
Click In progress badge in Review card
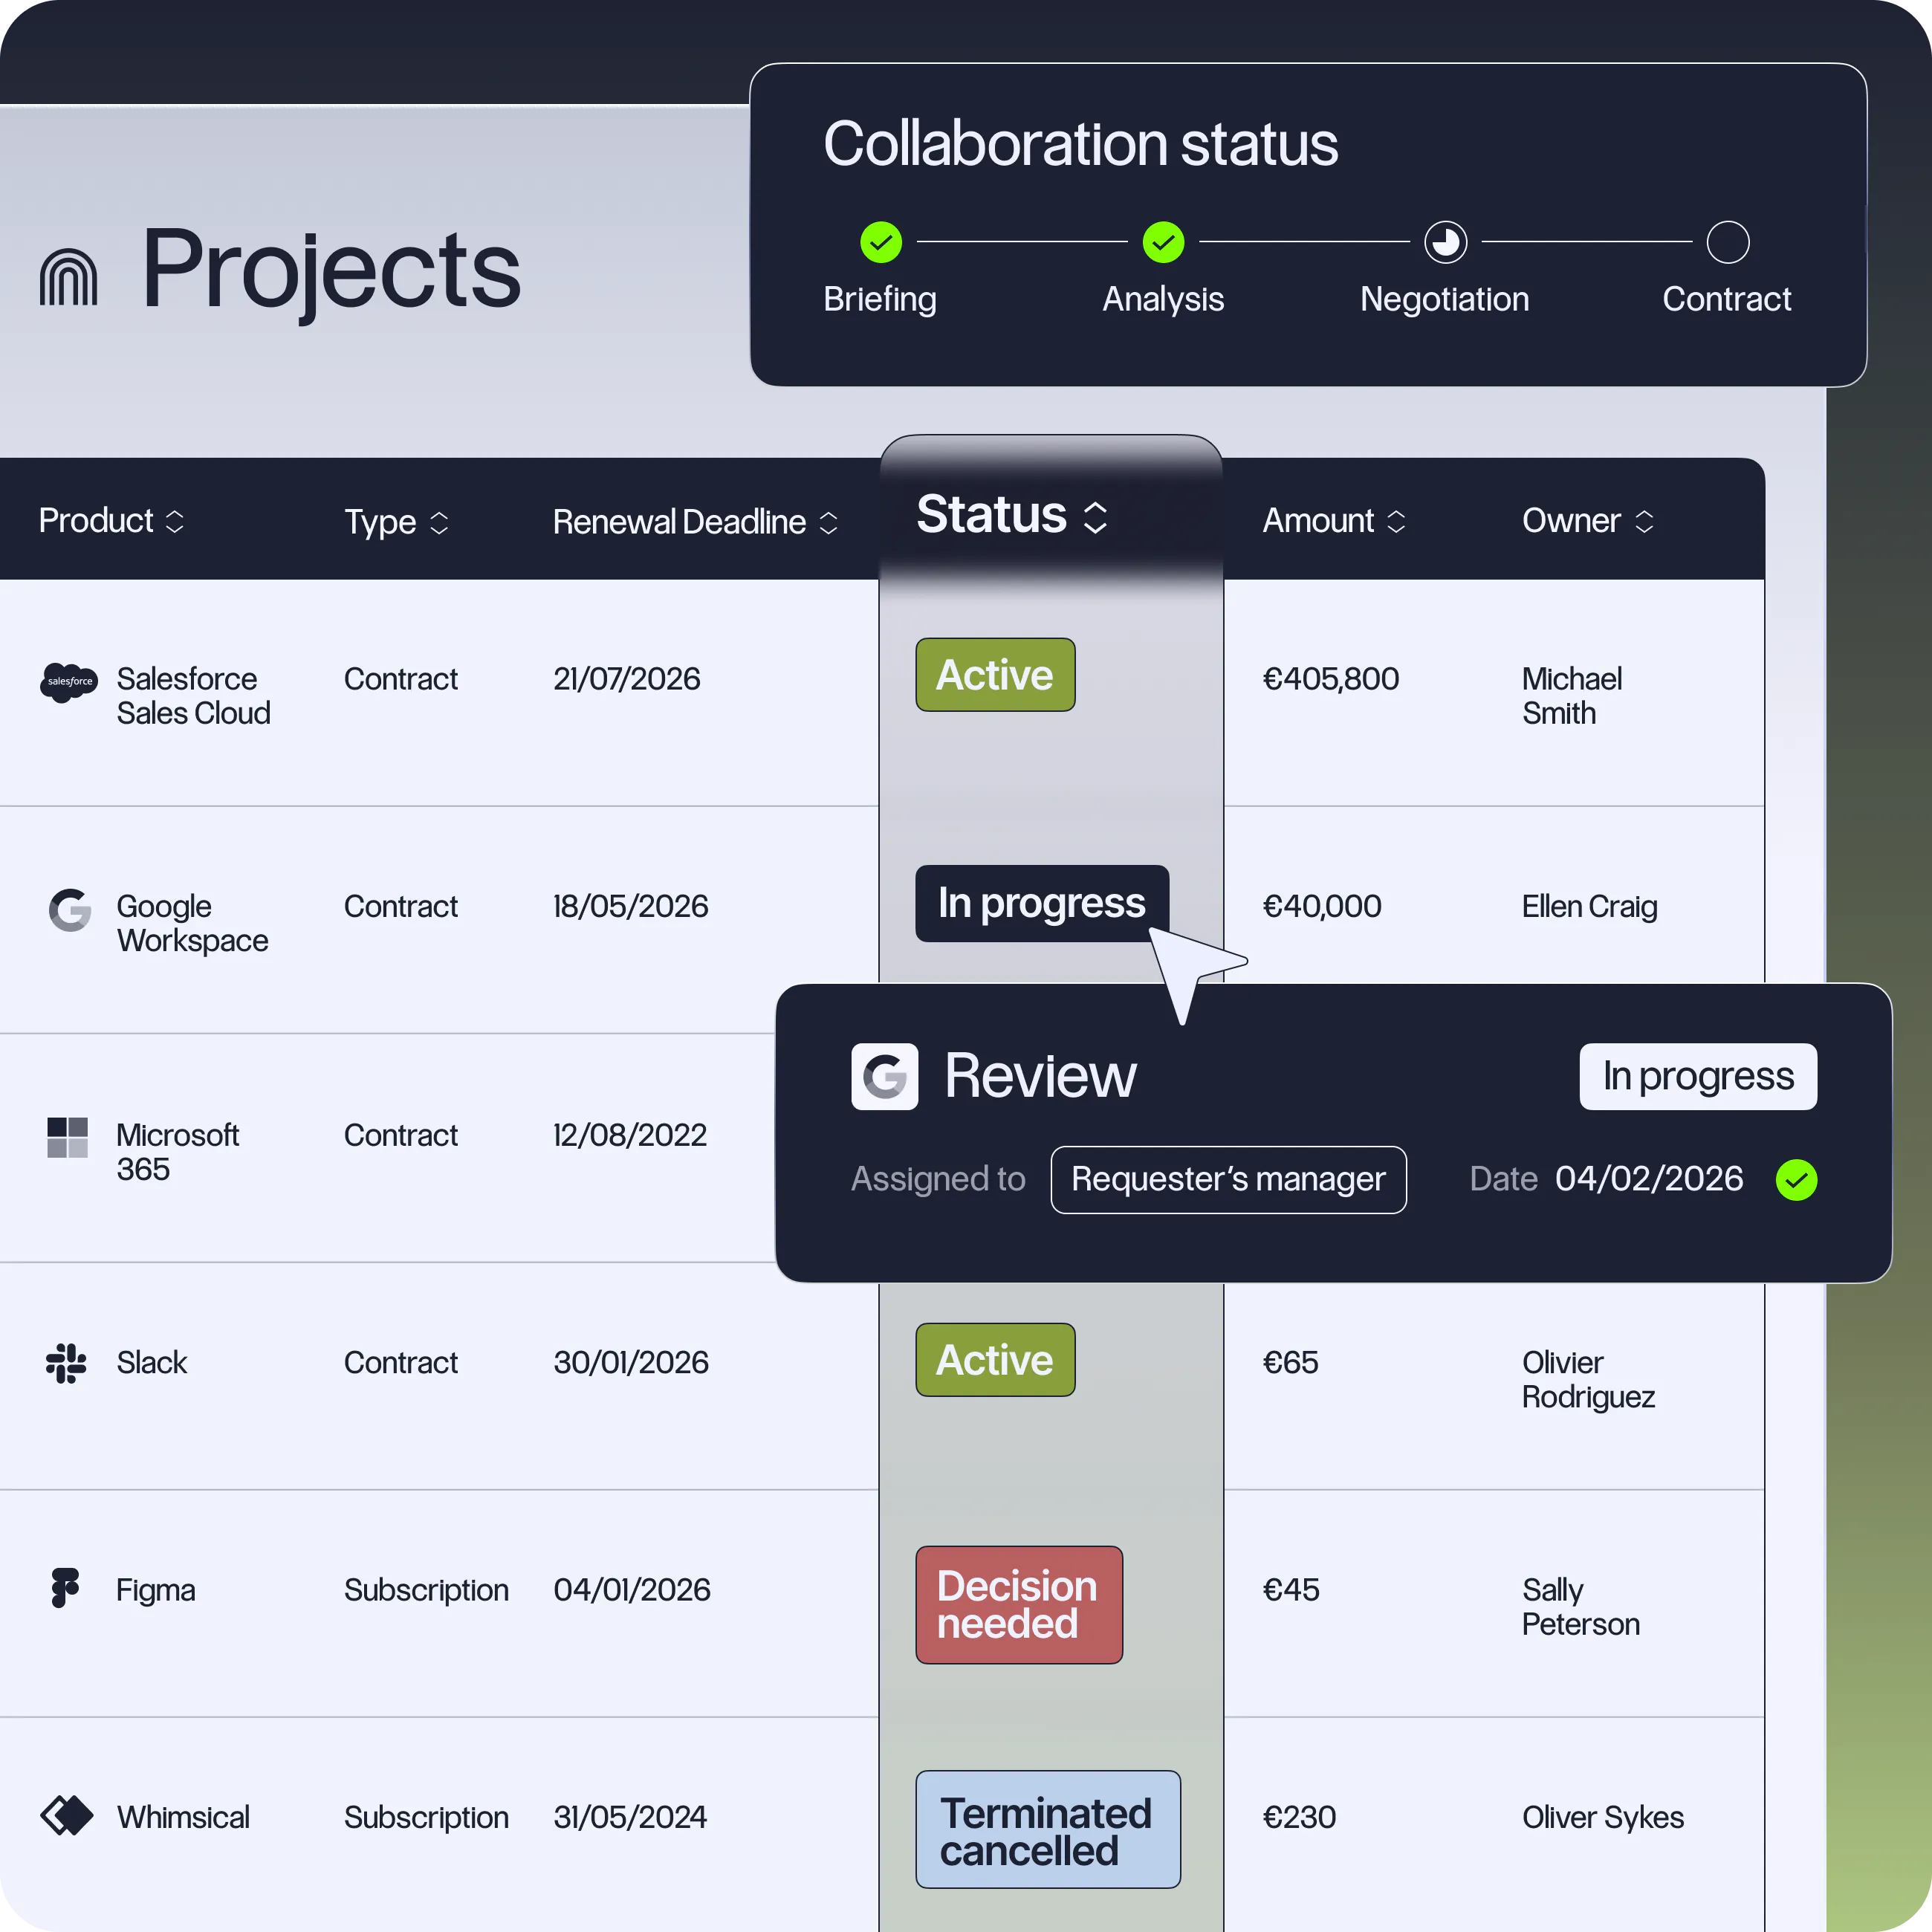pos(1697,1076)
